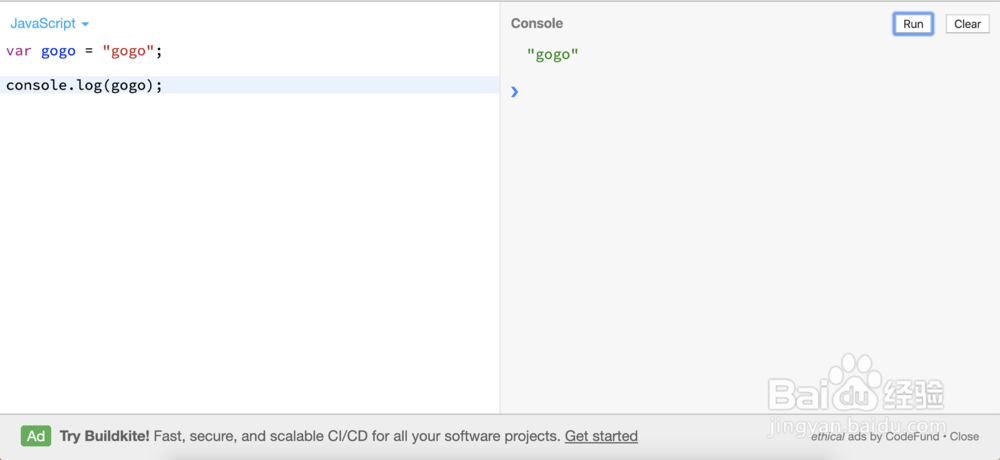Click the Try Buildkite! ad headline
Image resolution: width=1000 pixels, height=460 pixels.
[105, 436]
